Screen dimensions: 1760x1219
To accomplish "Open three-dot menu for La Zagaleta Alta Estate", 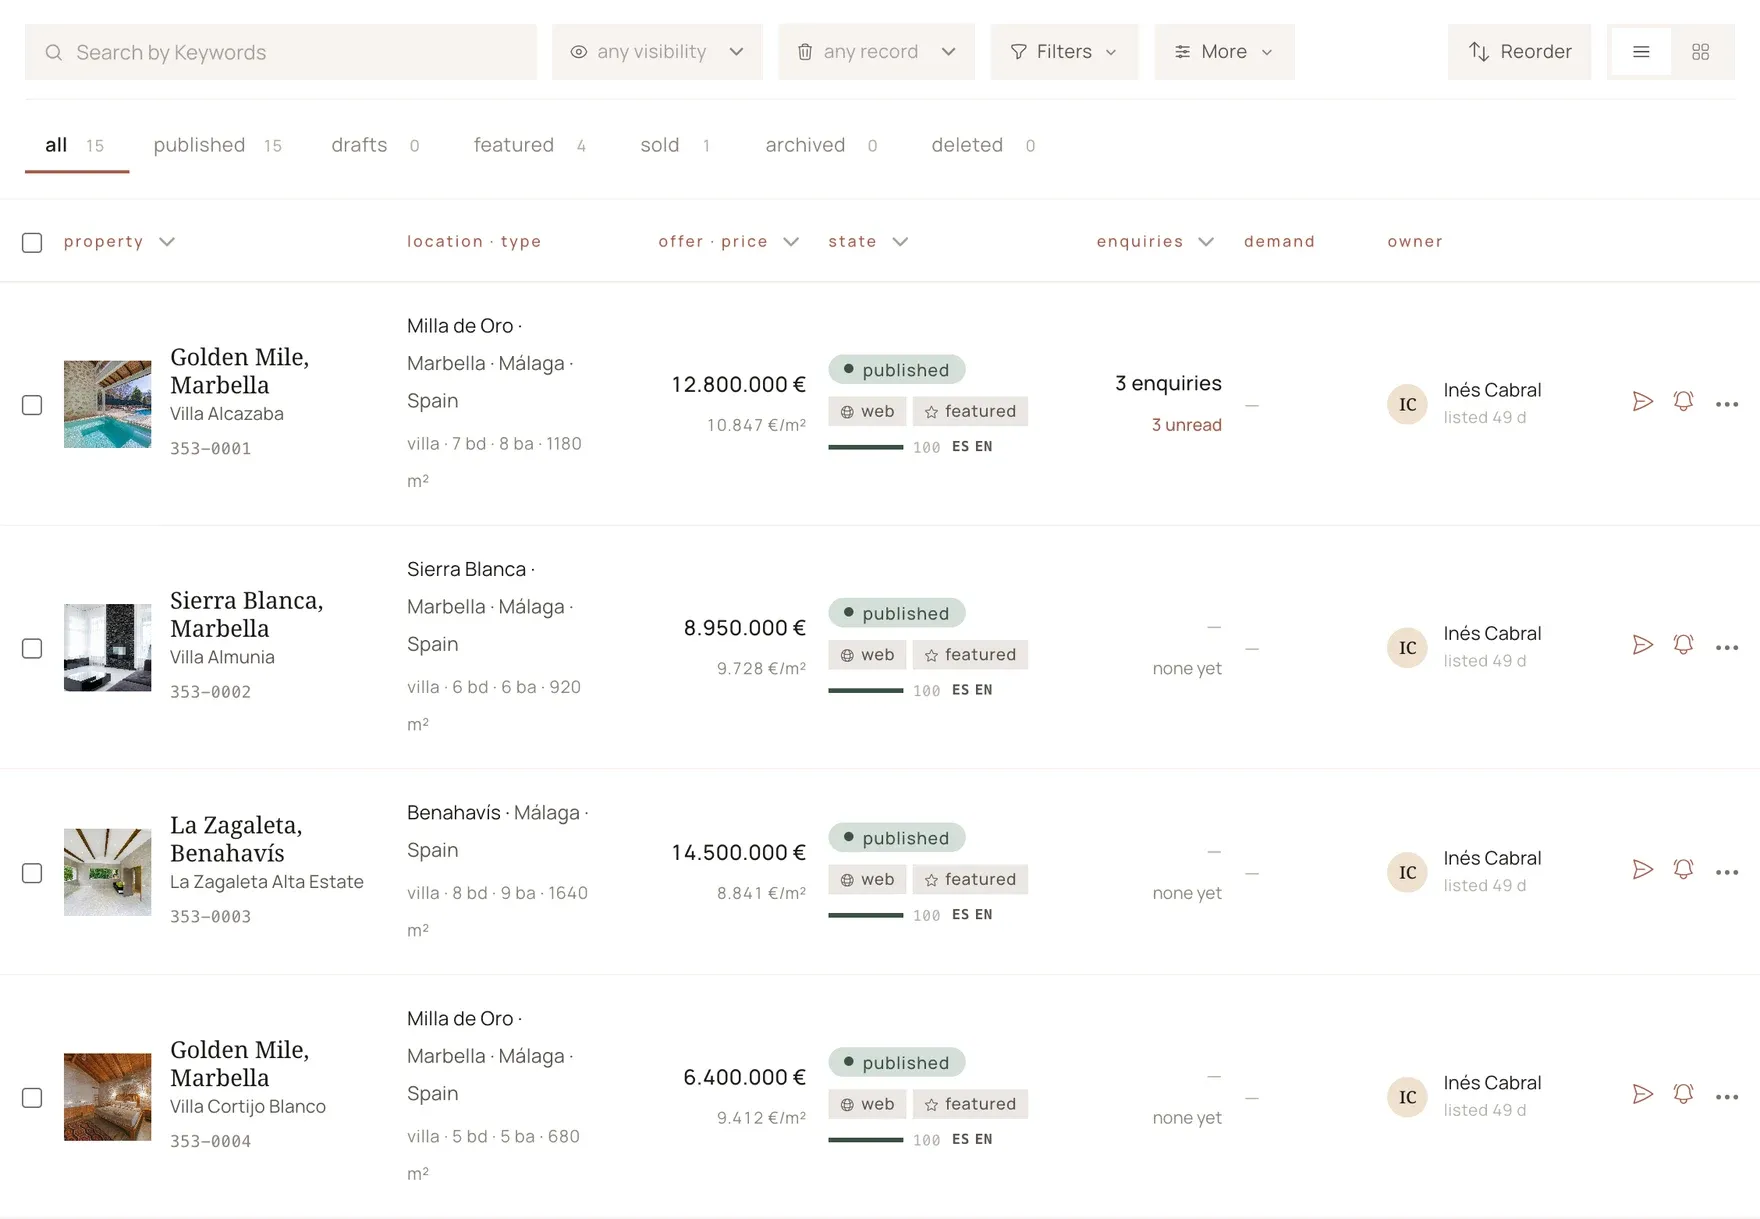I will point(1727,872).
